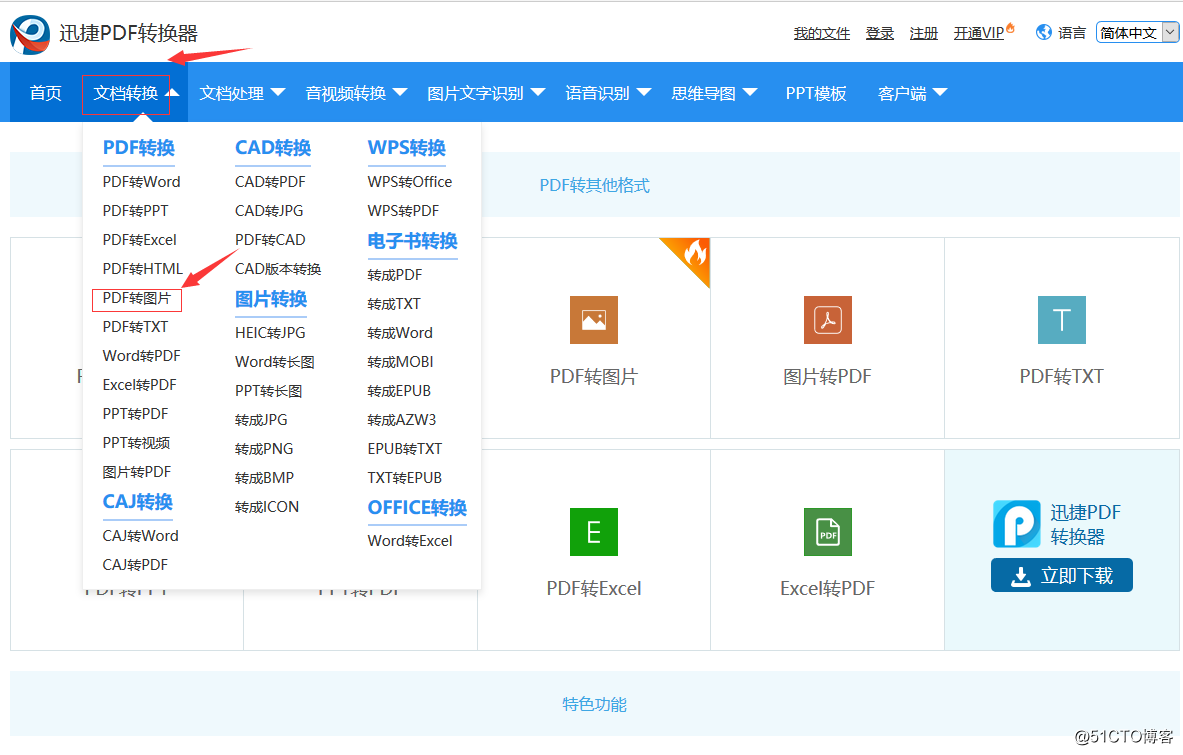Click the hot flame corner badge
The image size is (1183, 755).
pyautogui.click(x=689, y=259)
